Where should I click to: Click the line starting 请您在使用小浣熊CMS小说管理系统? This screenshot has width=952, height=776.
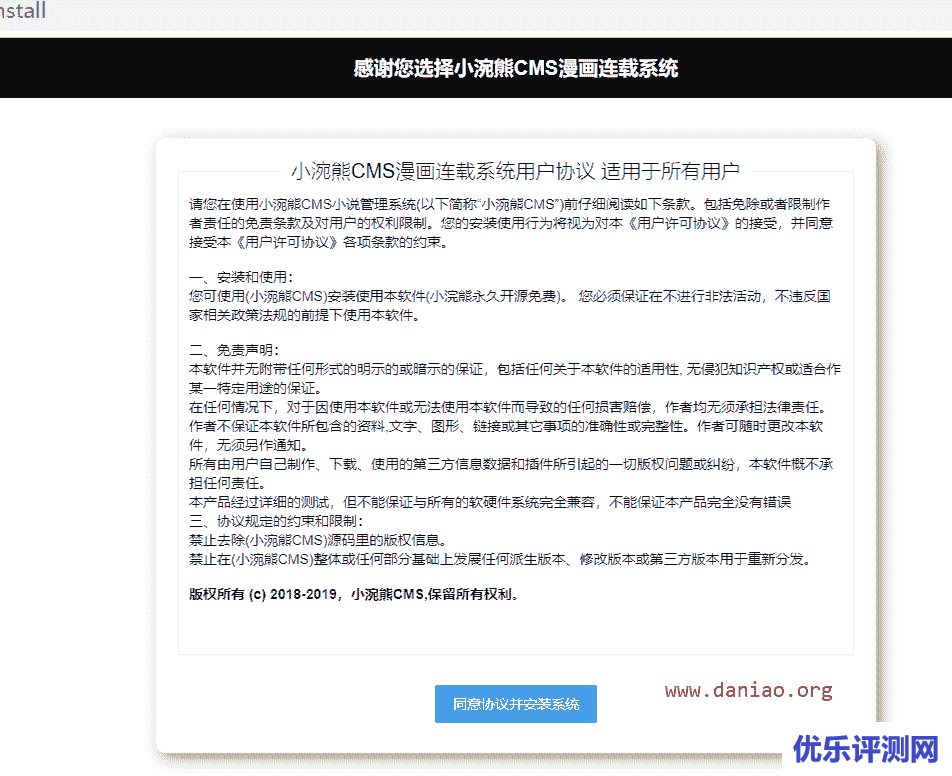509,204
